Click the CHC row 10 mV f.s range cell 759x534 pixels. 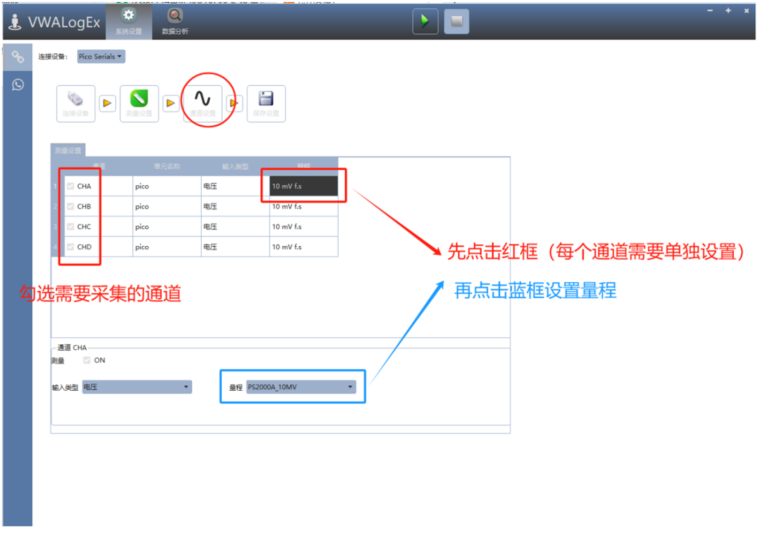pyautogui.click(x=304, y=226)
